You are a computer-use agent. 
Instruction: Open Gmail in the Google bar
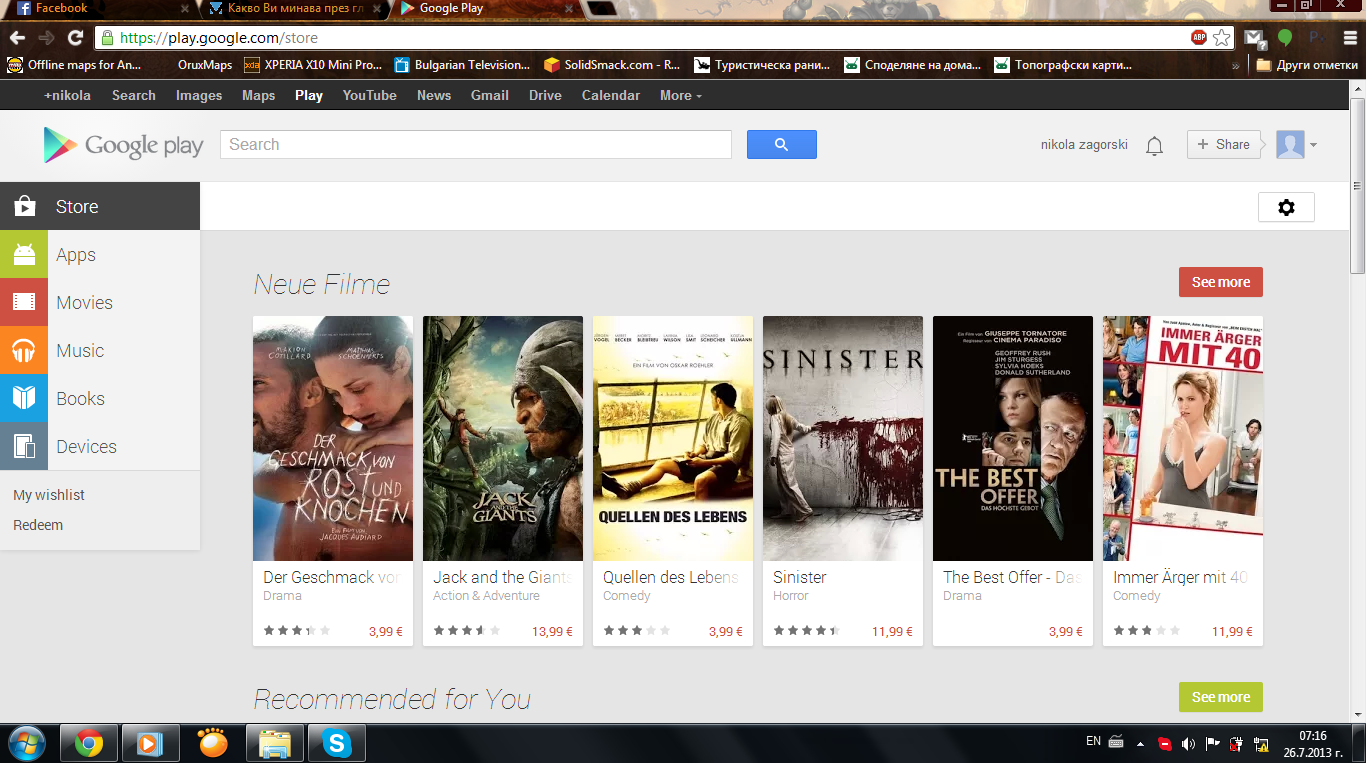point(490,95)
